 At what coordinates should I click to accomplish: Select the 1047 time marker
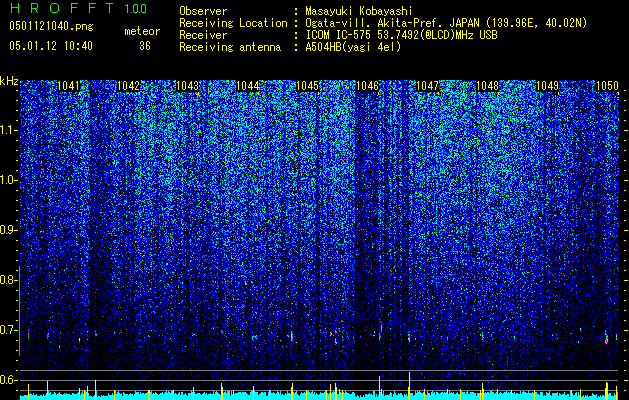tap(428, 86)
